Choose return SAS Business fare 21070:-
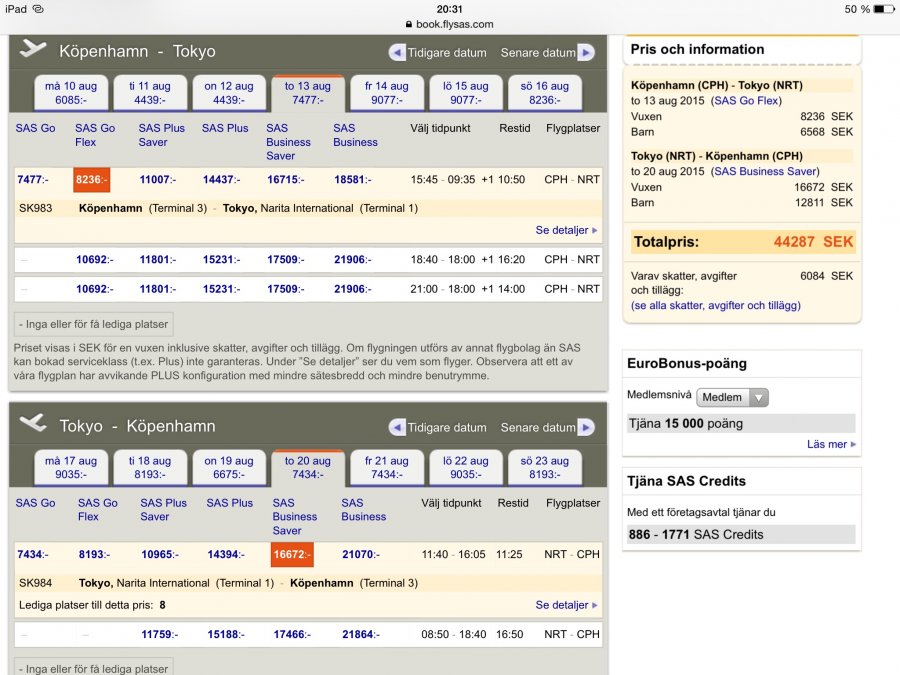The image size is (900, 675). [361, 554]
